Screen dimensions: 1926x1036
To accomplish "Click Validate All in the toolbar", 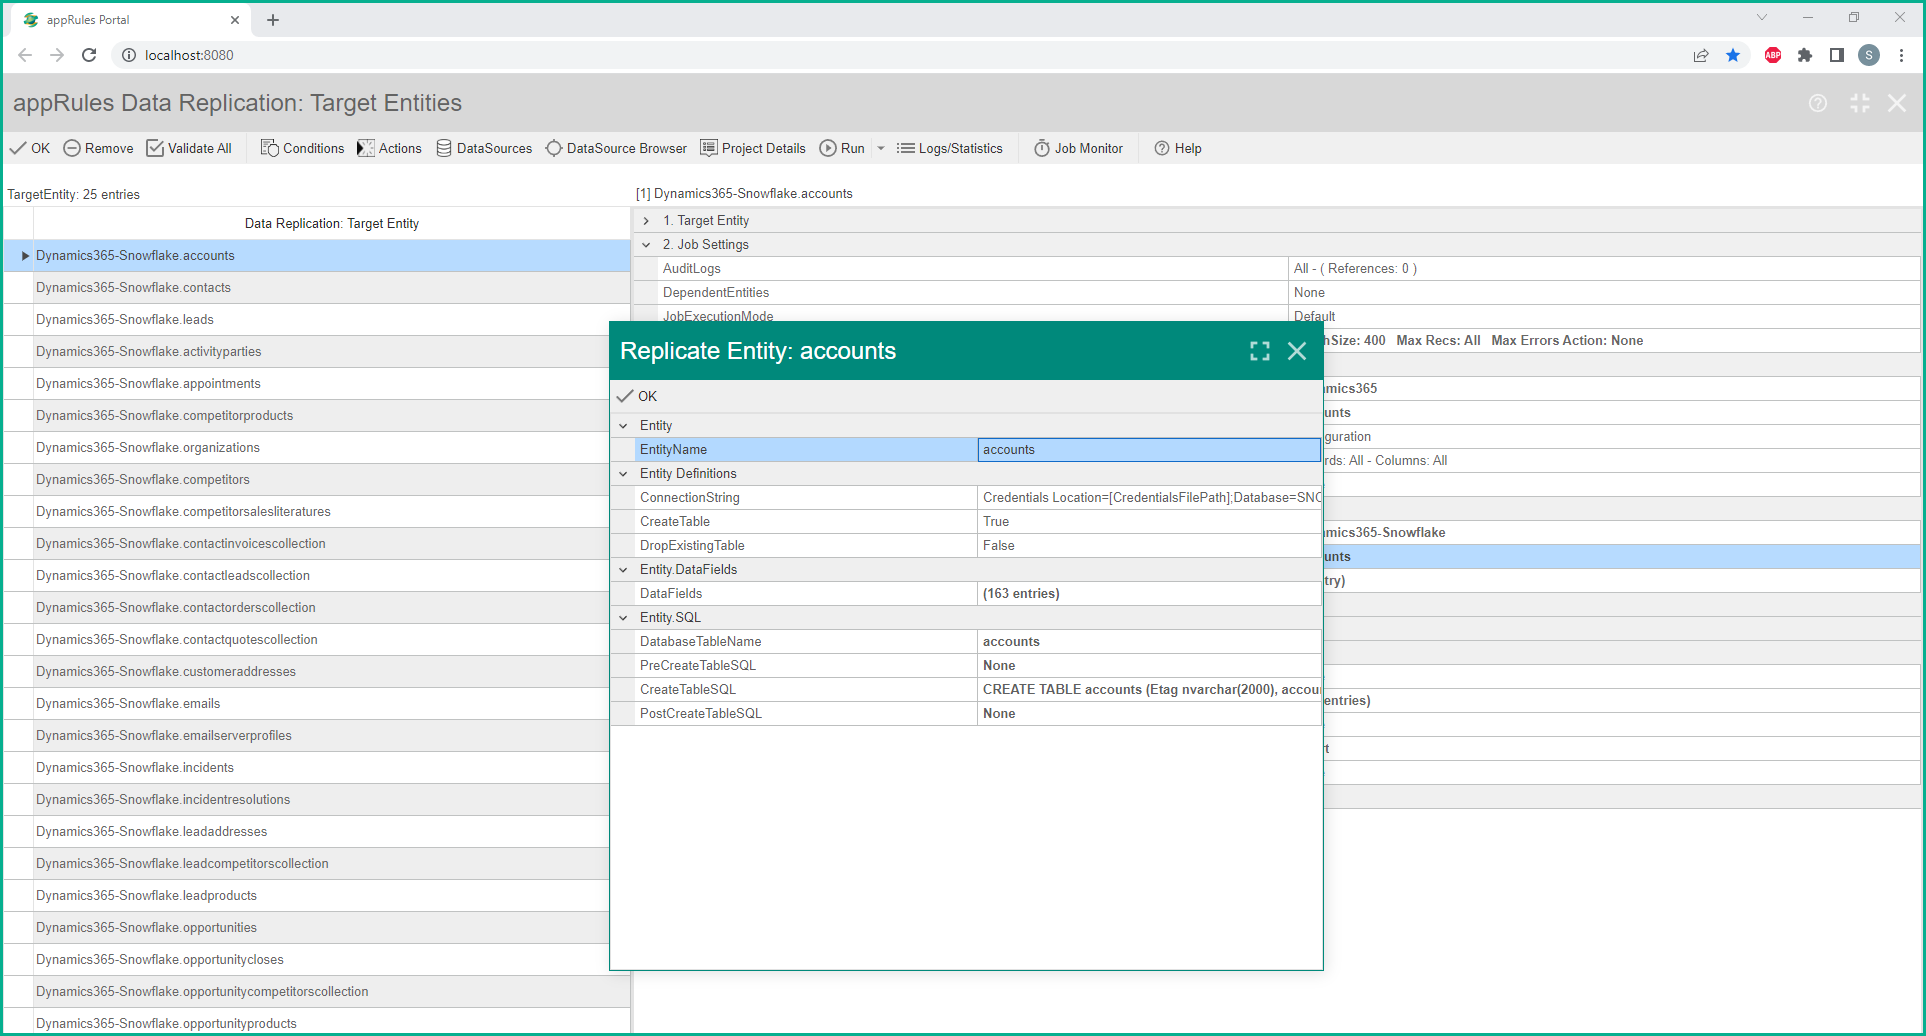I will 189,148.
